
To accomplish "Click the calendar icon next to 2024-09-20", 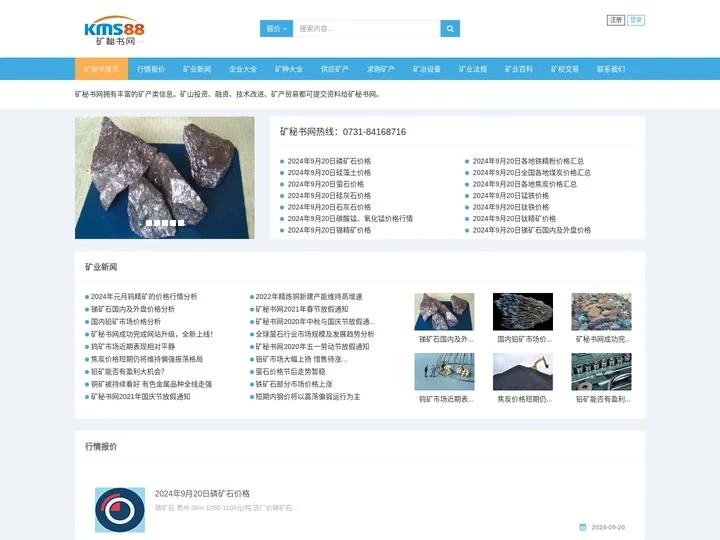I will pyautogui.click(x=583, y=527).
